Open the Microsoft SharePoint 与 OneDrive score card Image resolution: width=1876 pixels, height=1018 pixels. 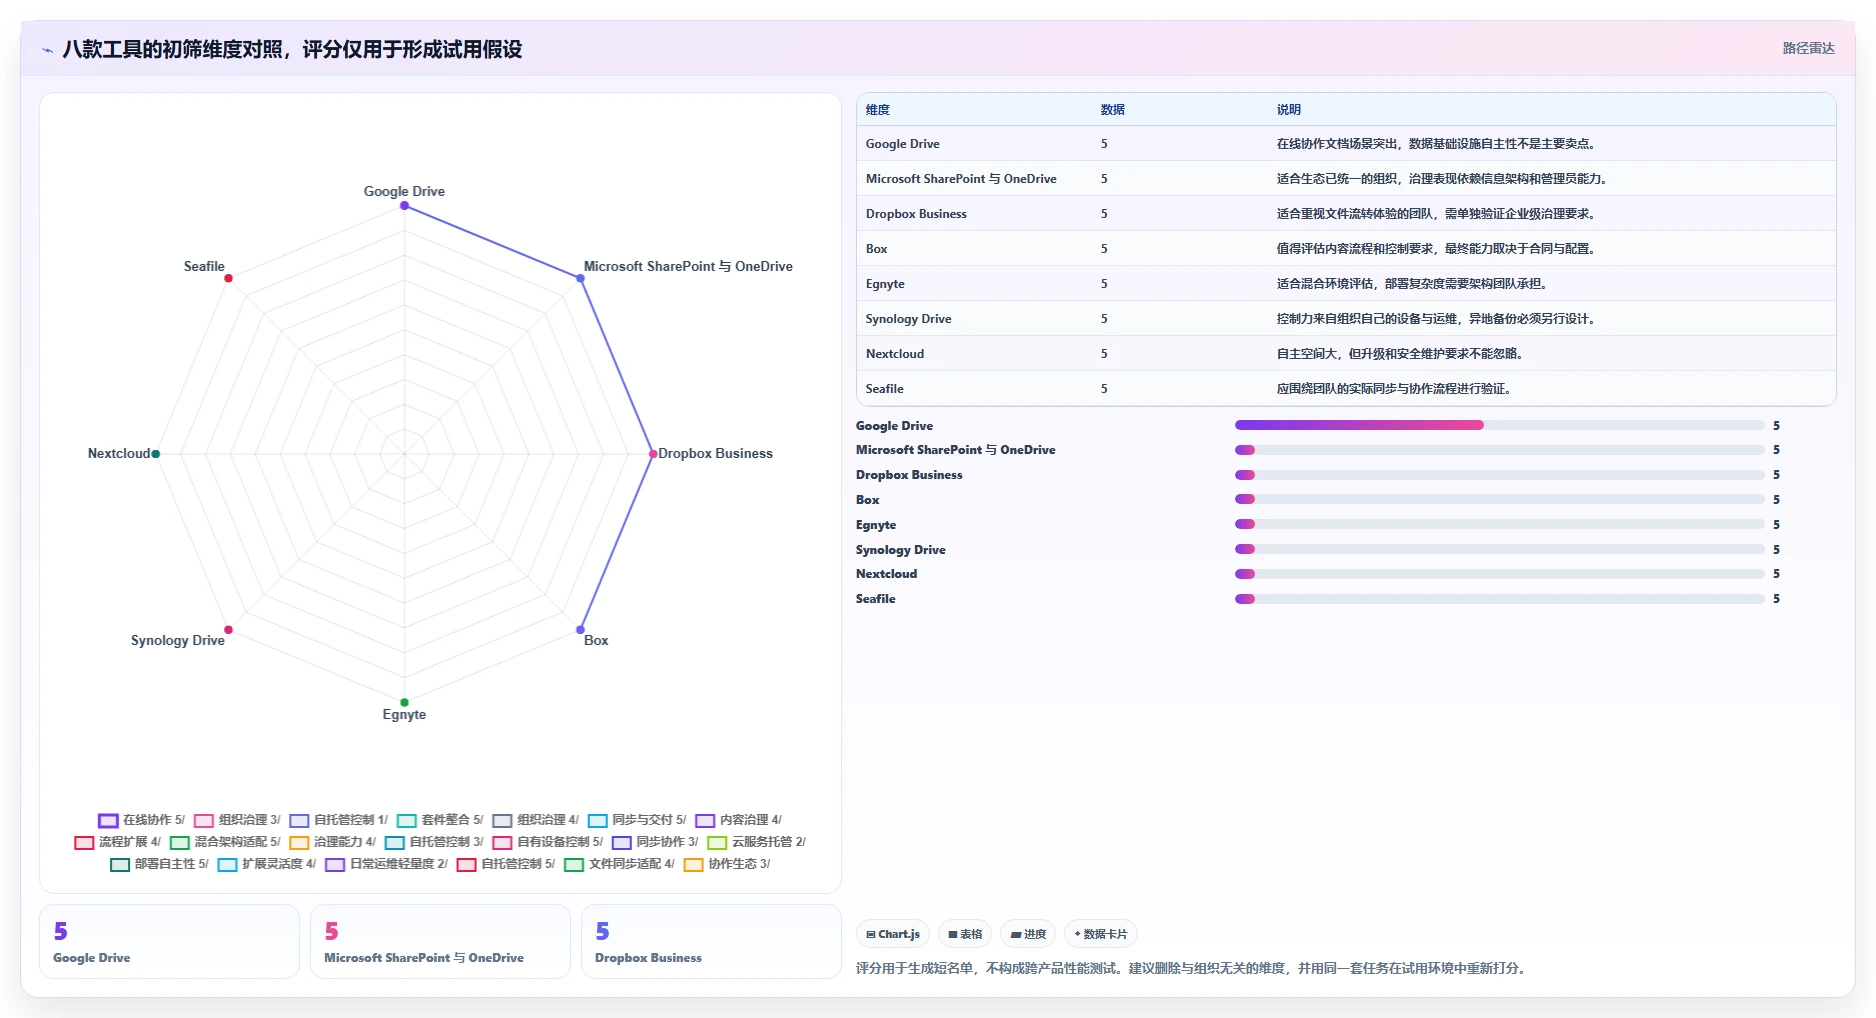[x=440, y=941]
